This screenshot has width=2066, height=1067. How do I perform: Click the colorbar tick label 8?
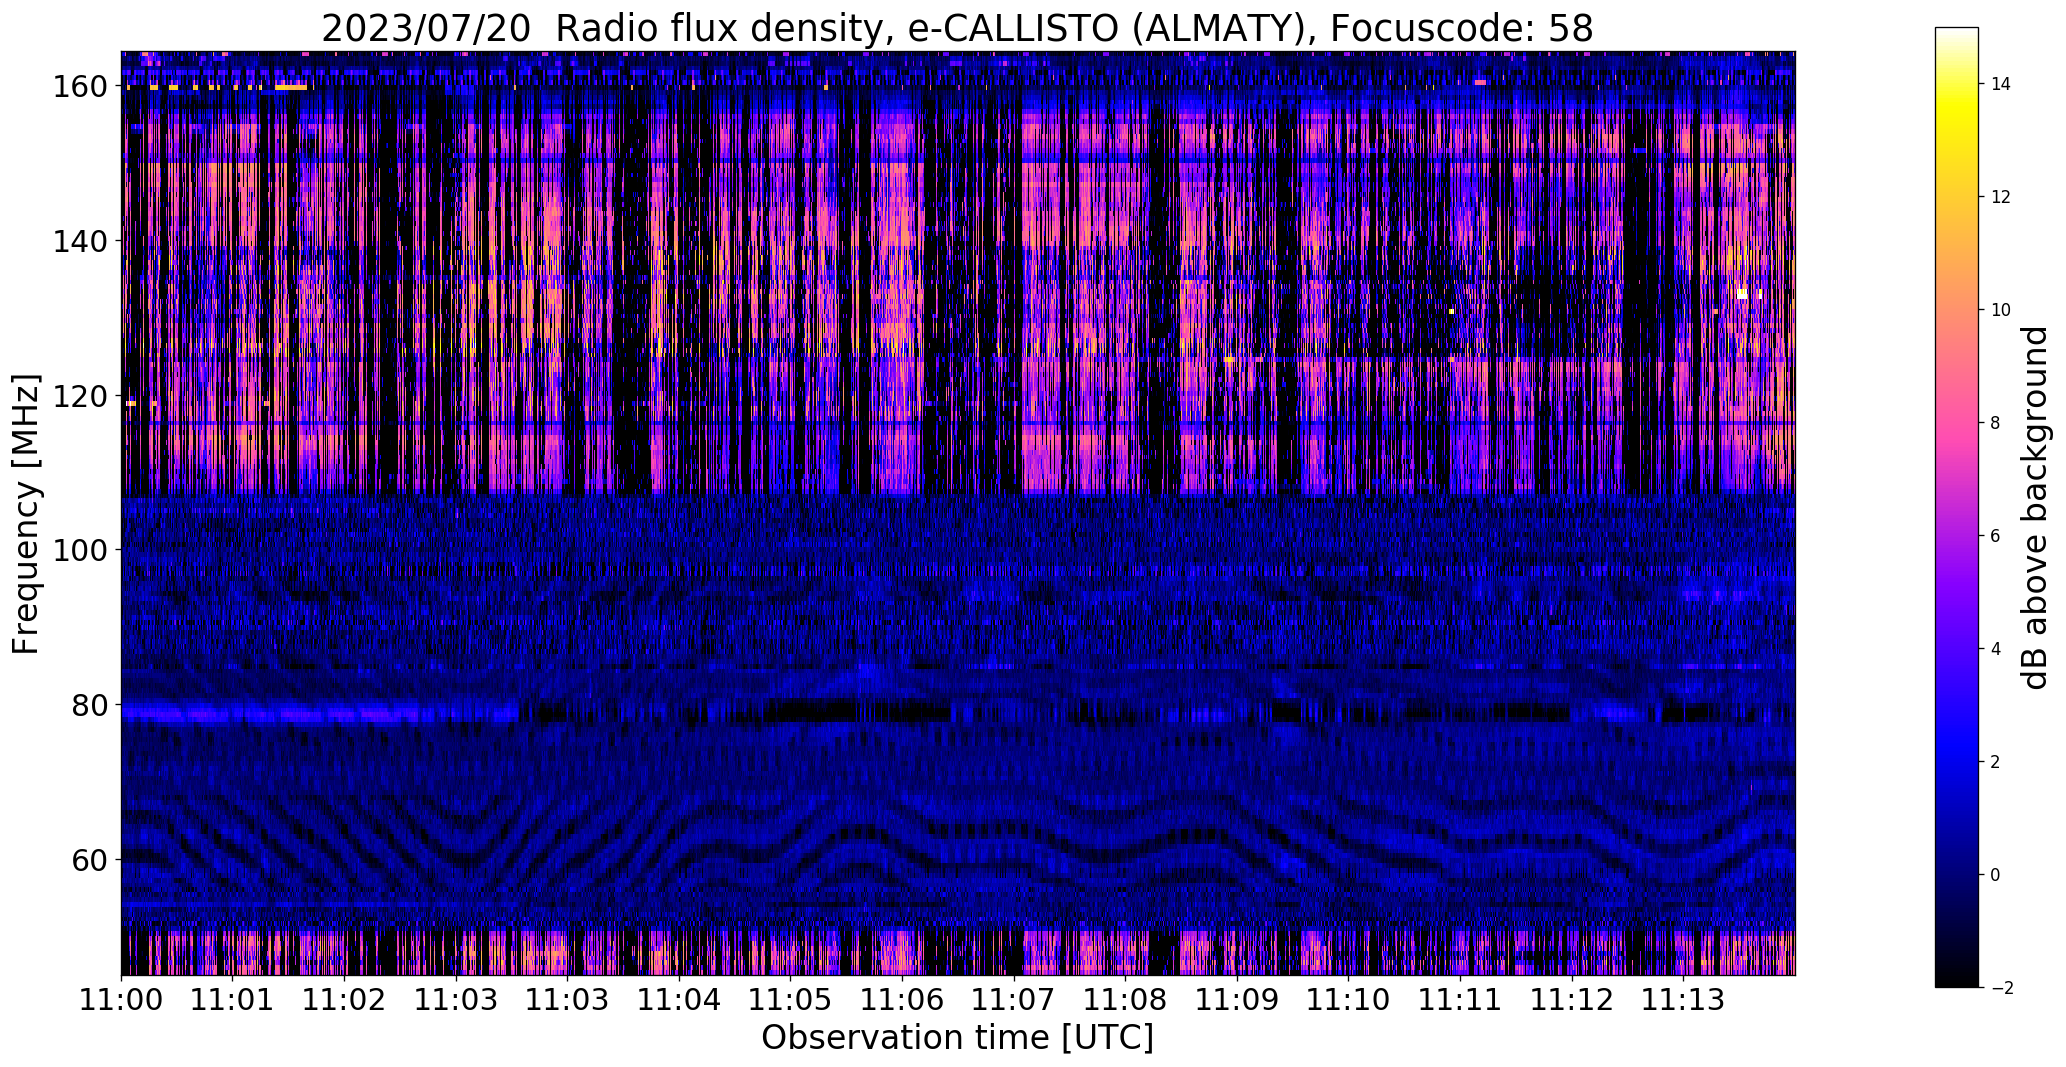tap(1995, 423)
